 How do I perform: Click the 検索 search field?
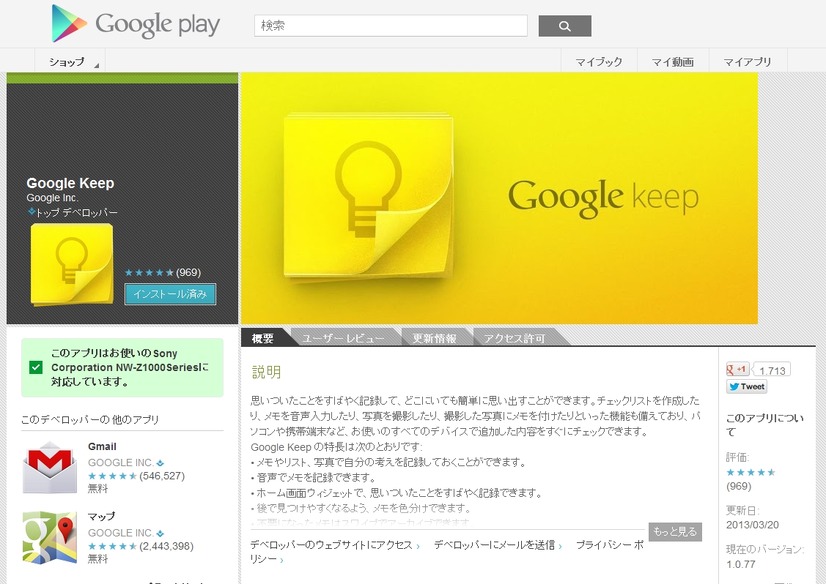(390, 26)
